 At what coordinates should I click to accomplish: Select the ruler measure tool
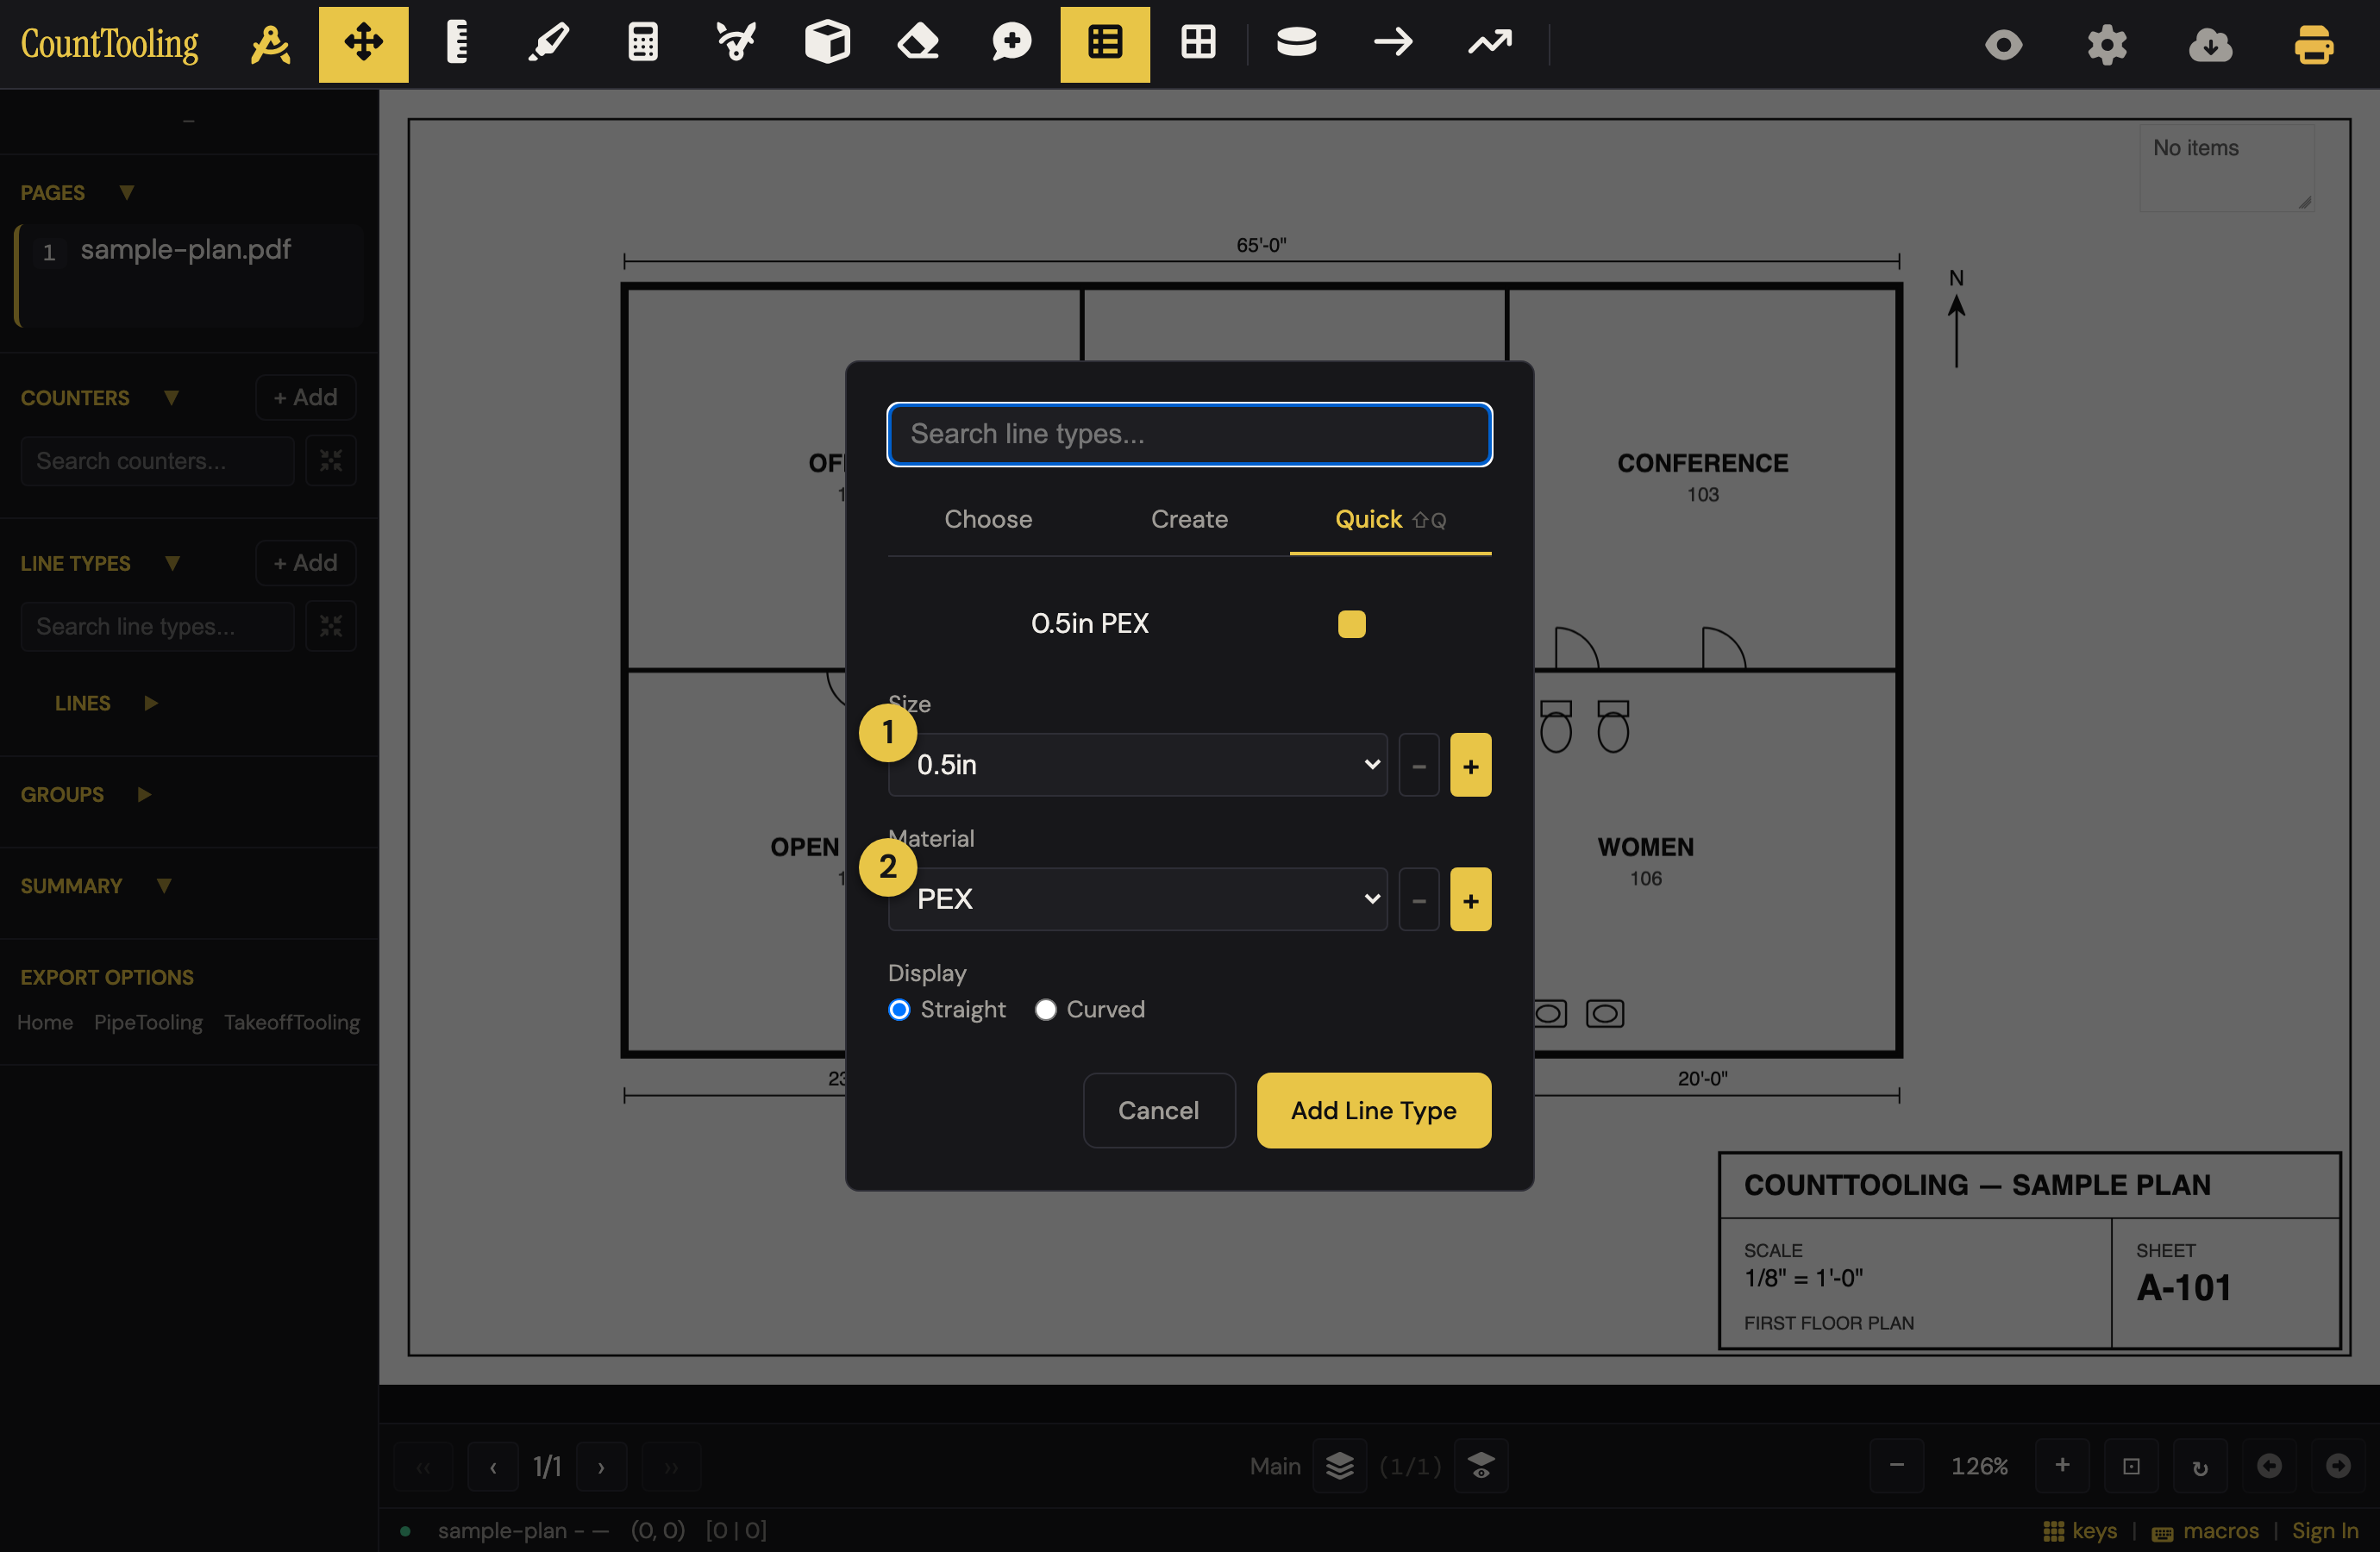click(457, 44)
